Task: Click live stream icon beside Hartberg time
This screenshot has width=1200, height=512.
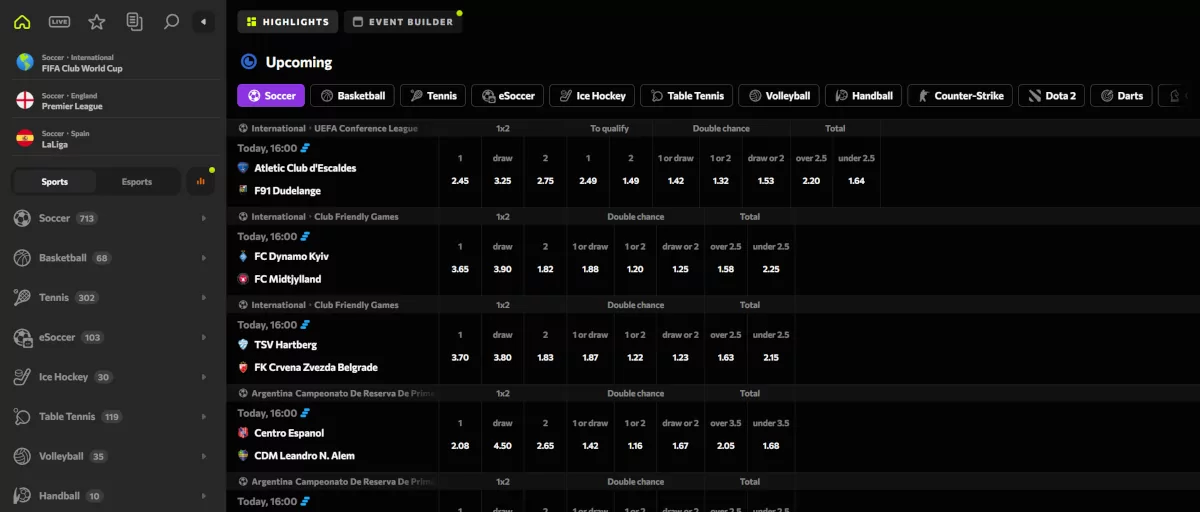Action: click(x=306, y=324)
